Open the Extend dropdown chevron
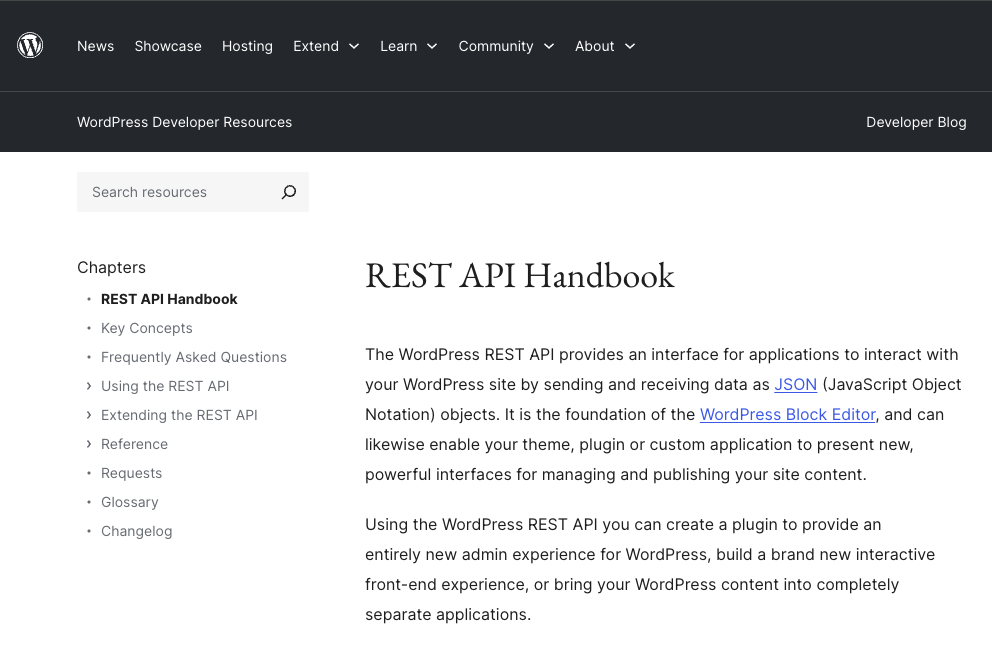This screenshot has height=651, width=992. coord(354,46)
